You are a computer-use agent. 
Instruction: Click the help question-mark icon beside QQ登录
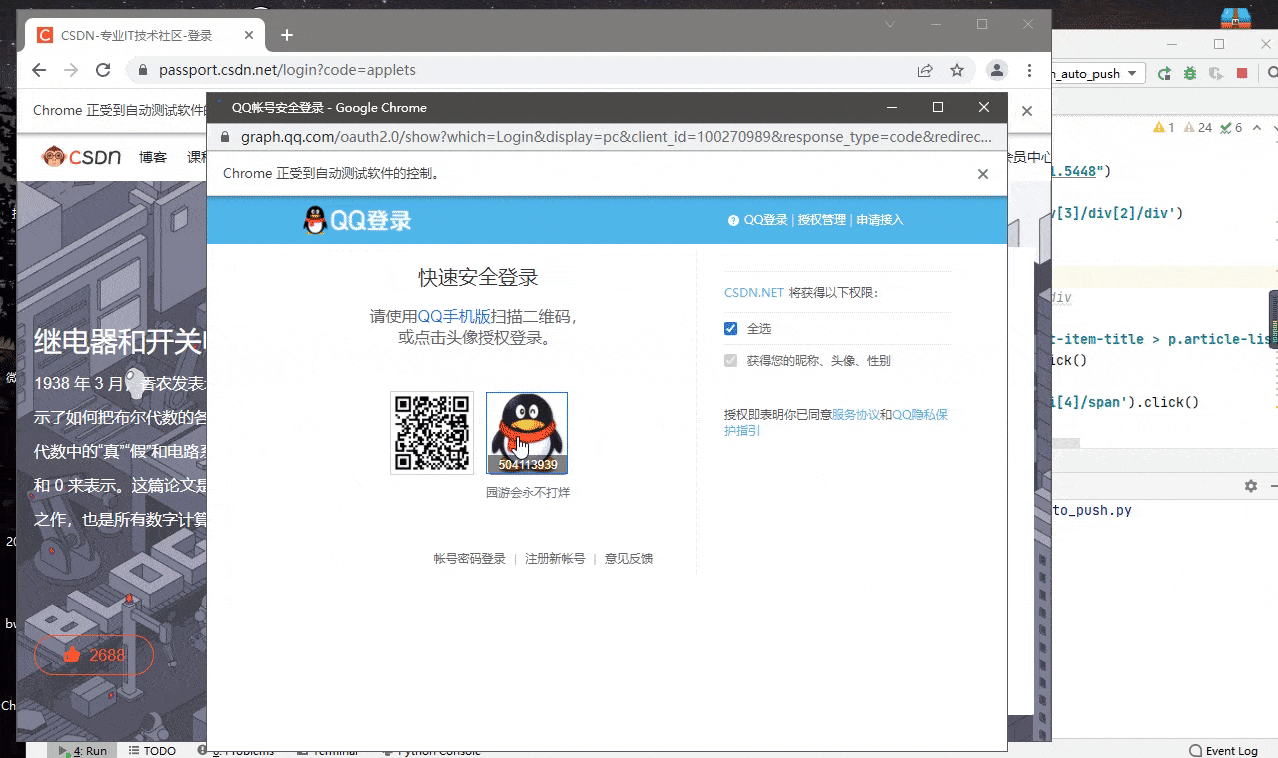pos(733,220)
